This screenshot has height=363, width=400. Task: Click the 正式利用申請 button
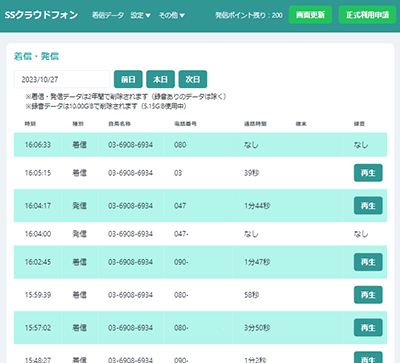click(367, 15)
